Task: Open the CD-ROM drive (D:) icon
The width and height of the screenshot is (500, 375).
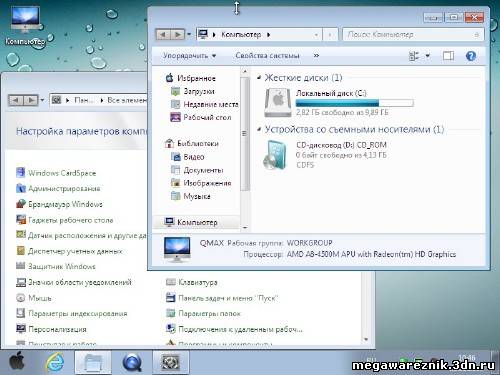Action: point(275,155)
